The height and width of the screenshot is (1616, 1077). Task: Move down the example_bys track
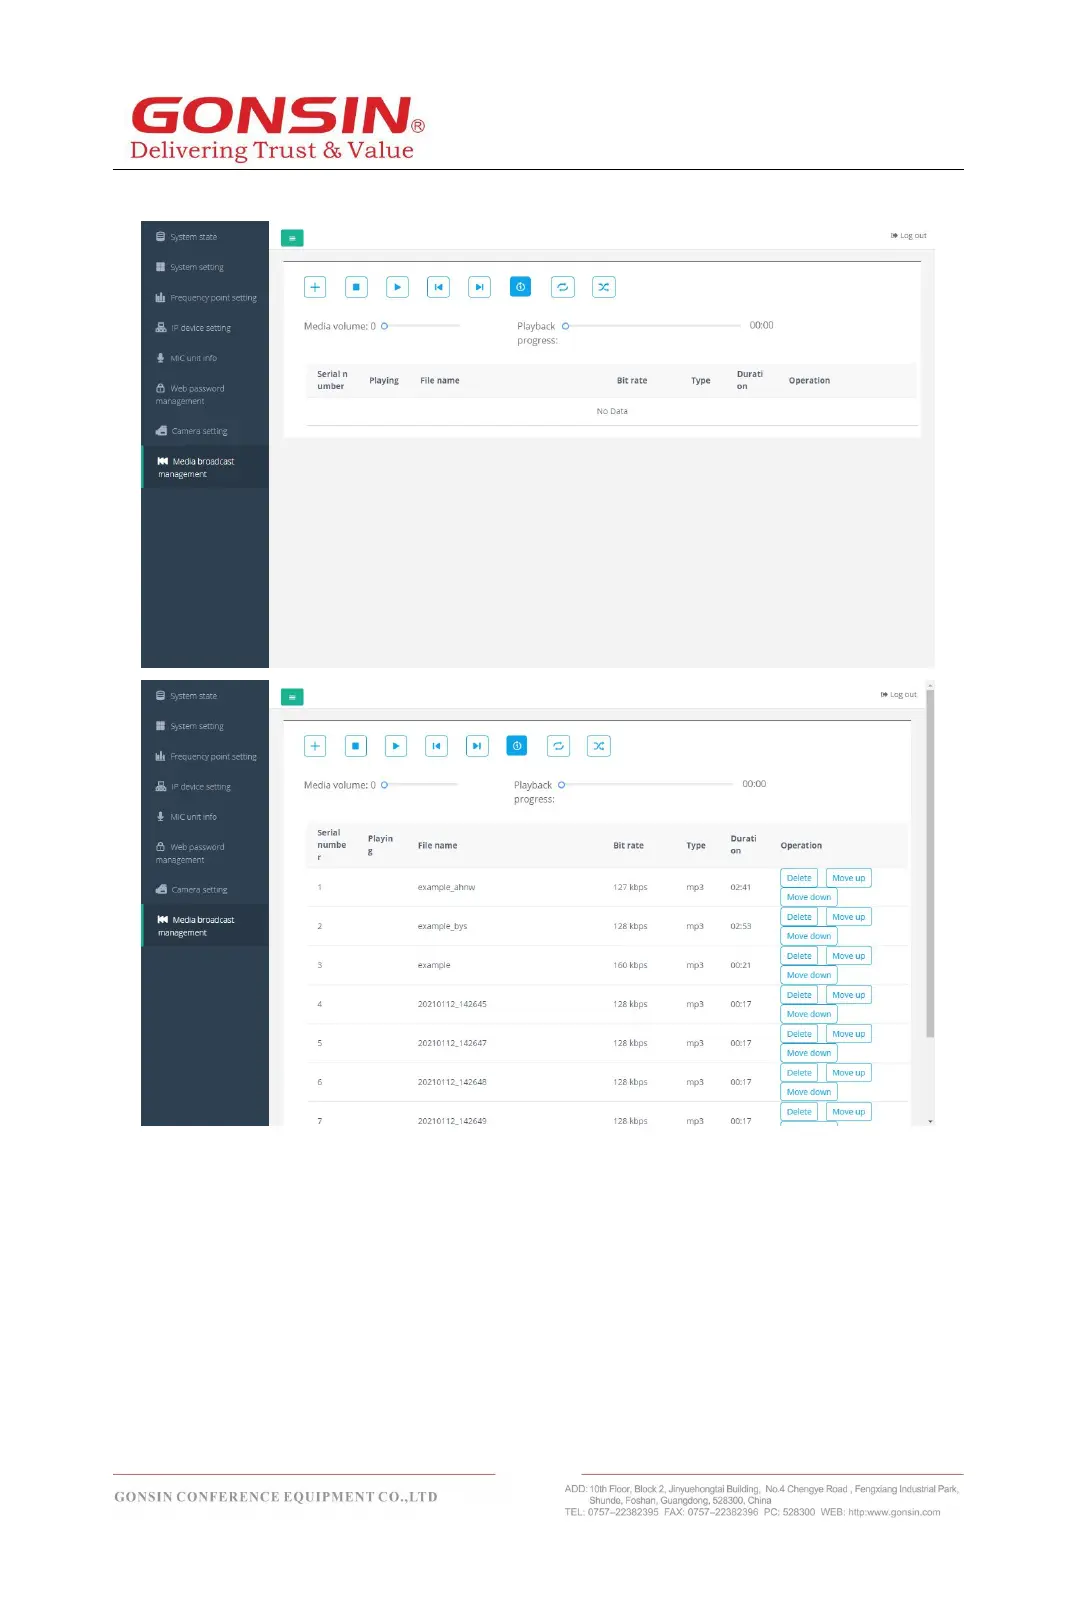click(809, 936)
